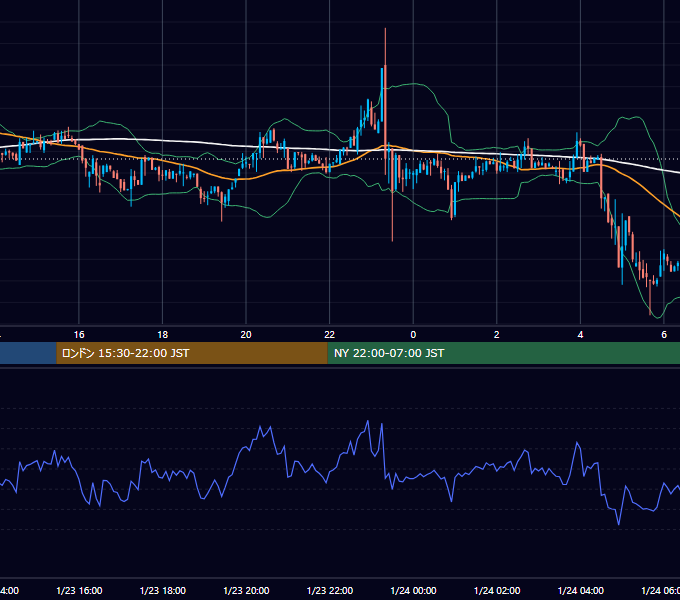Click the 4 hour axis label
The width and height of the screenshot is (680, 600).
point(580,335)
